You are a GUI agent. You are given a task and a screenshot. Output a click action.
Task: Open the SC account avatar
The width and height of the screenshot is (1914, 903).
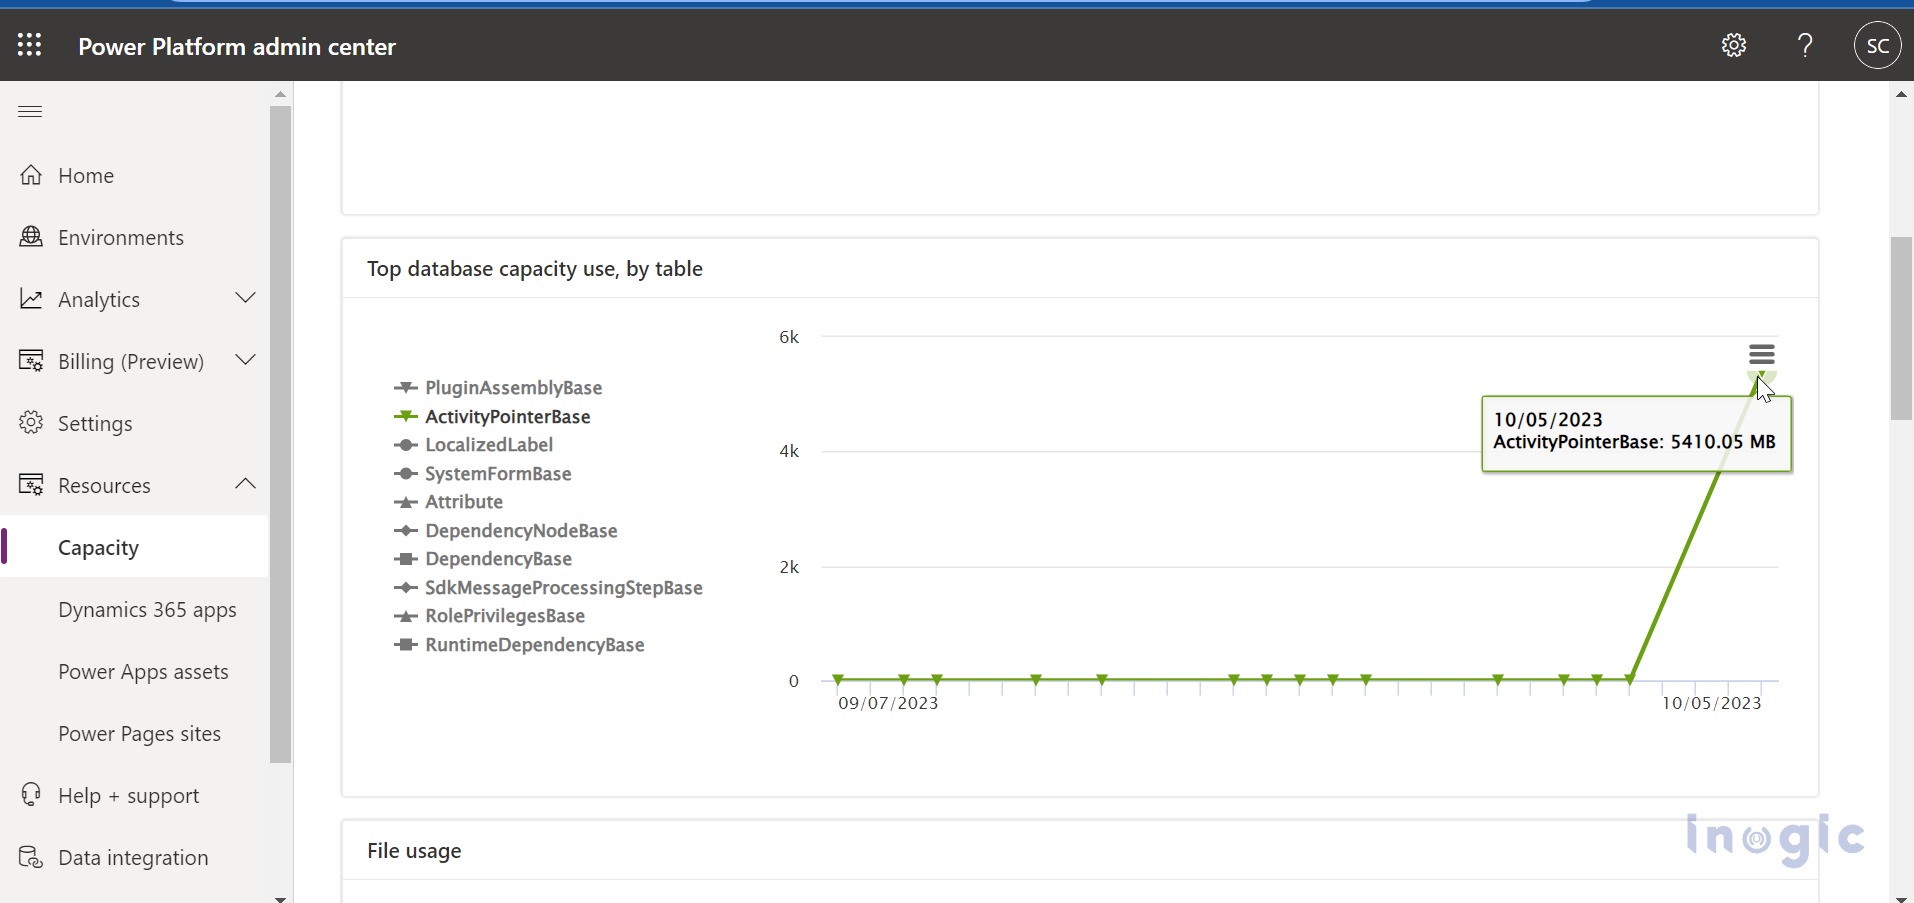pyautogui.click(x=1877, y=45)
